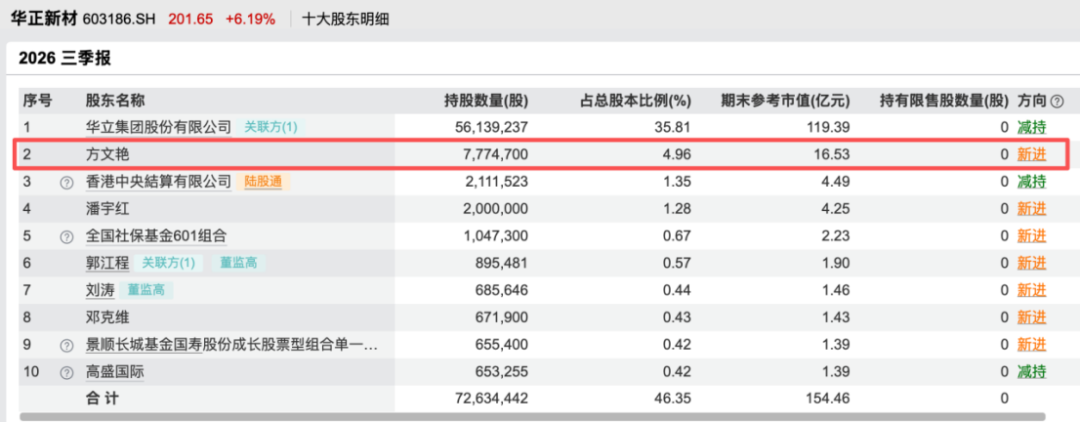Open shareholder link 郭江程
Screen dimensions: 1080x422
pyautogui.click(x=107, y=263)
